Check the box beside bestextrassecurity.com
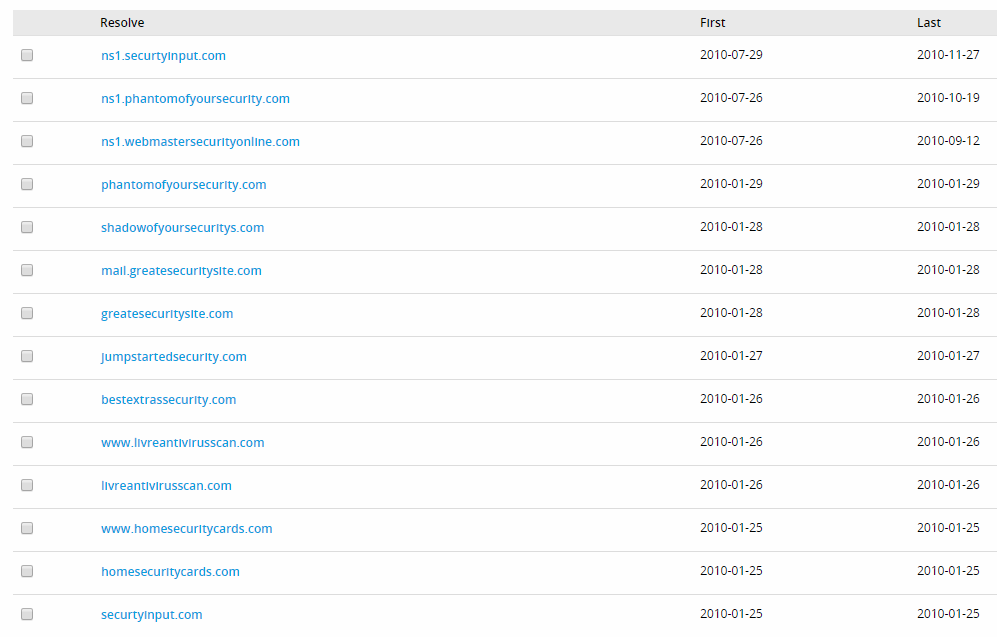The height and width of the screenshot is (637, 997). 27,399
